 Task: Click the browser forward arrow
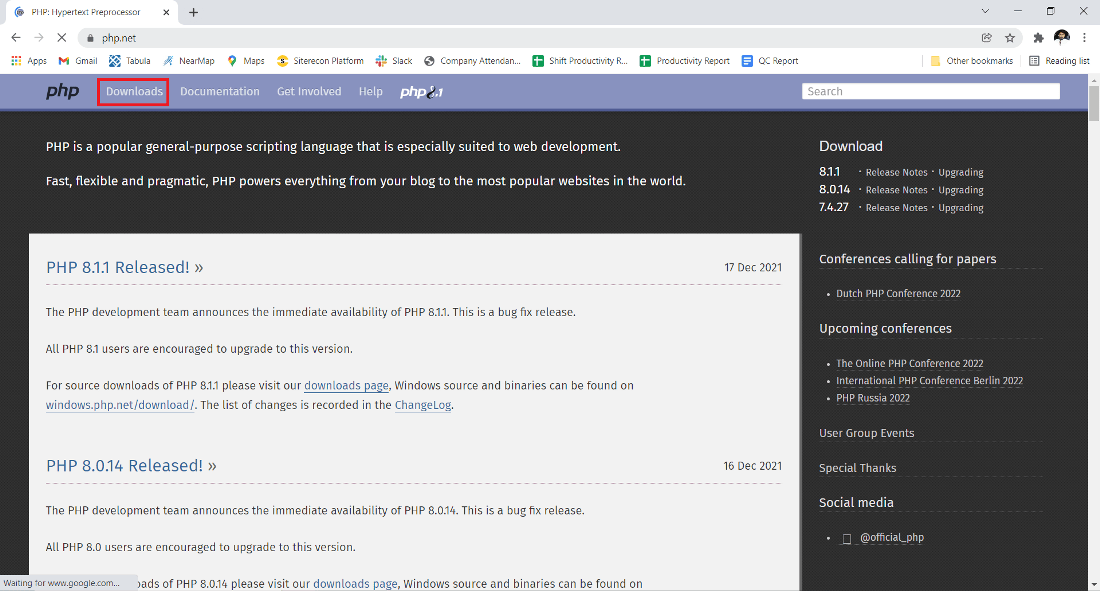click(39, 38)
